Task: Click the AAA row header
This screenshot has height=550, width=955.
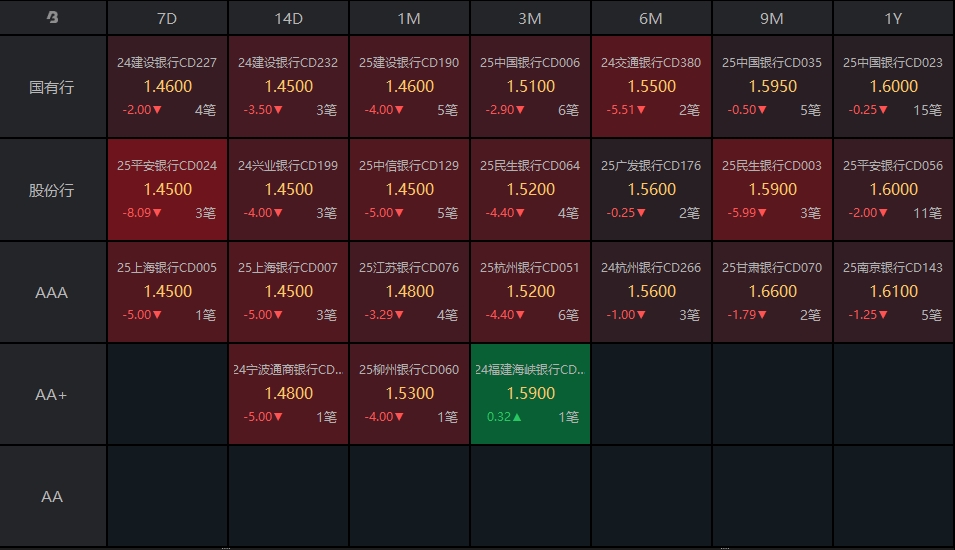Action: [52, 292]
